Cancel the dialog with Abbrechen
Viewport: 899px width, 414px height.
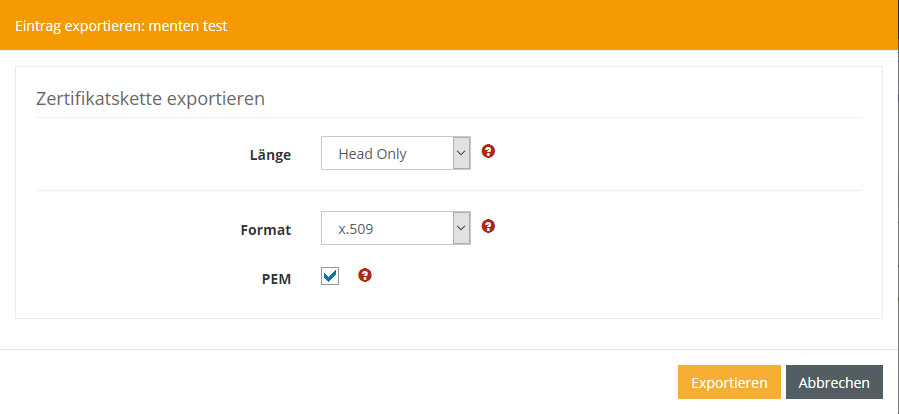pos(834,382)
